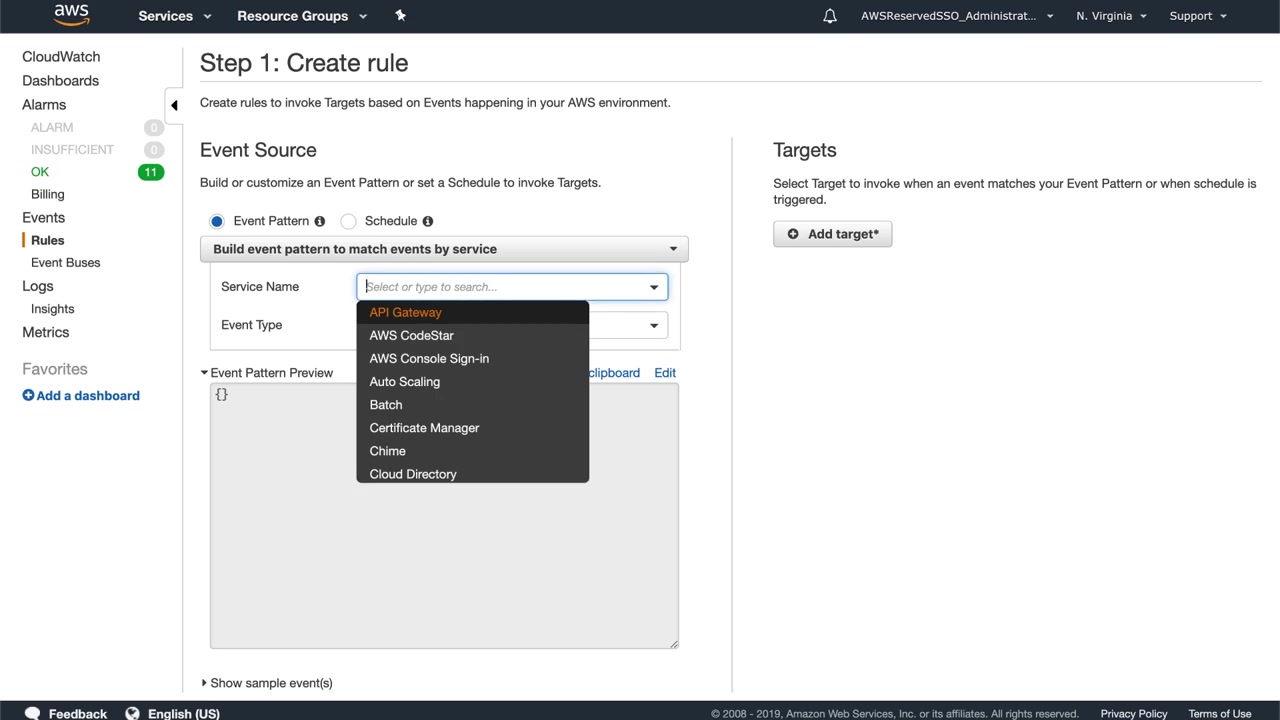Screen dimensions: 1280x720
Task: Click the pin shortcut icon in header
Action: coord(400,15)
